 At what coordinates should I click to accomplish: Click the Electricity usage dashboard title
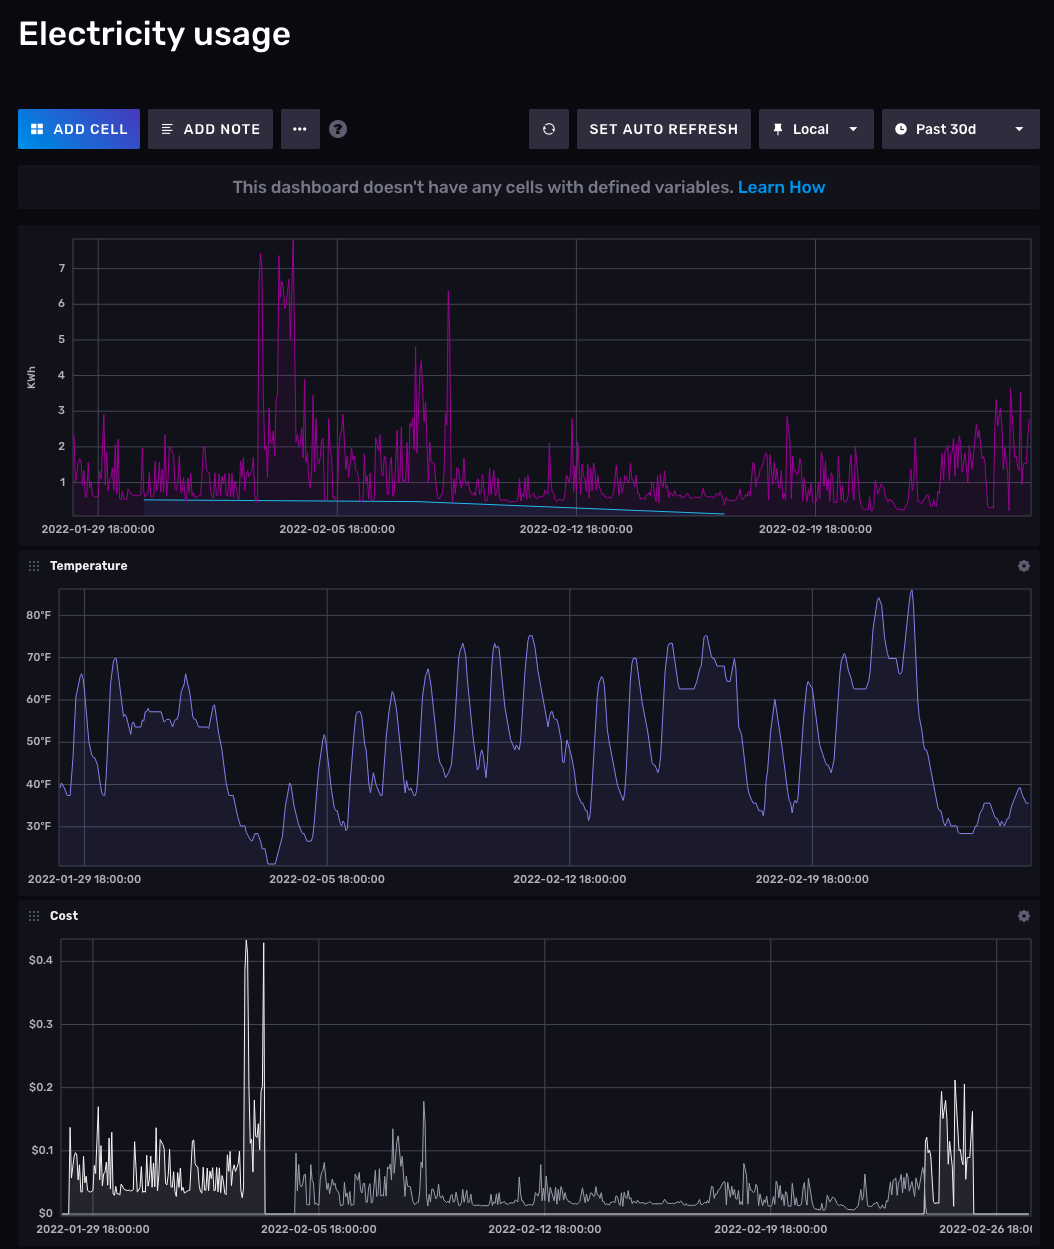pos(155,34)
